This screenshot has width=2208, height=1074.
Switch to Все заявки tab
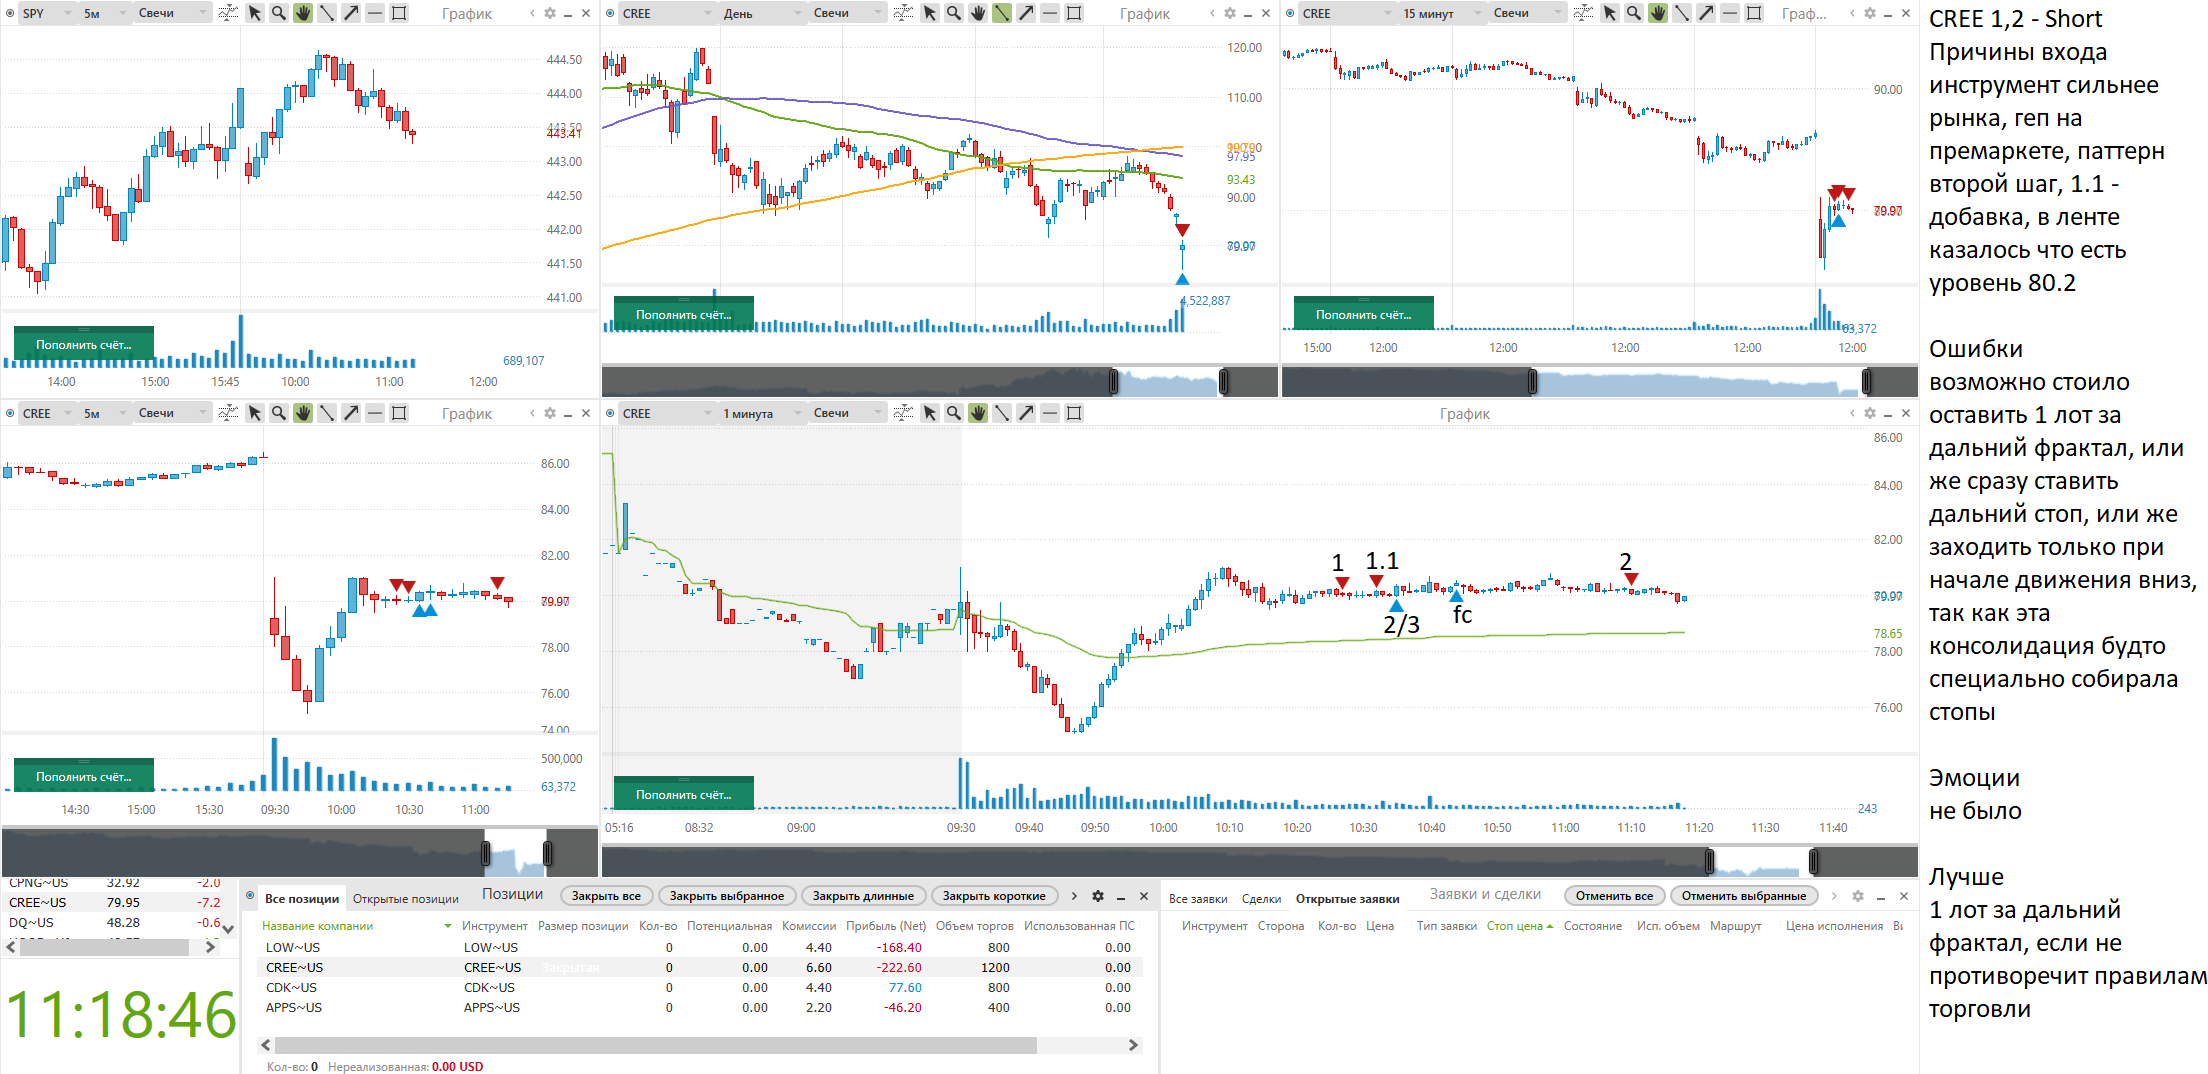[1198, 898]
